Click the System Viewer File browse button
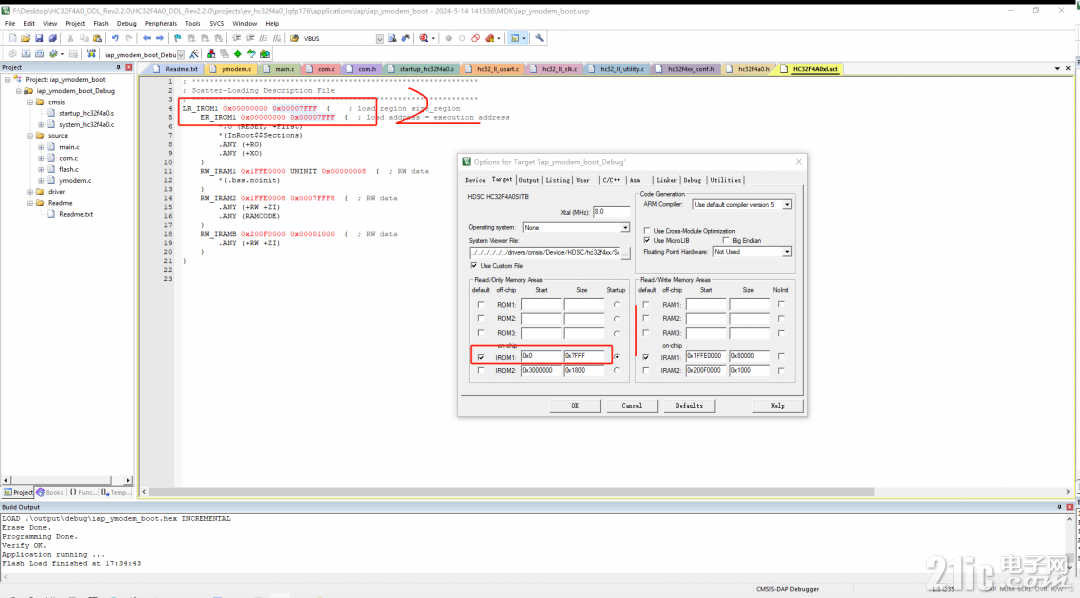This screenshot has height=598, width=1080. point(625,253)
